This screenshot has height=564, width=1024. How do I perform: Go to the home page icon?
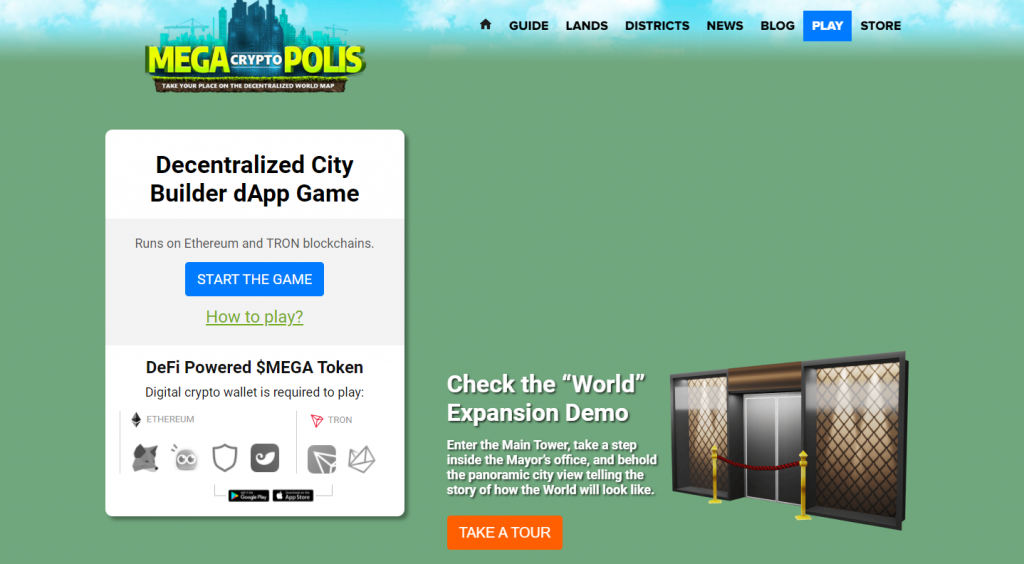485,25
